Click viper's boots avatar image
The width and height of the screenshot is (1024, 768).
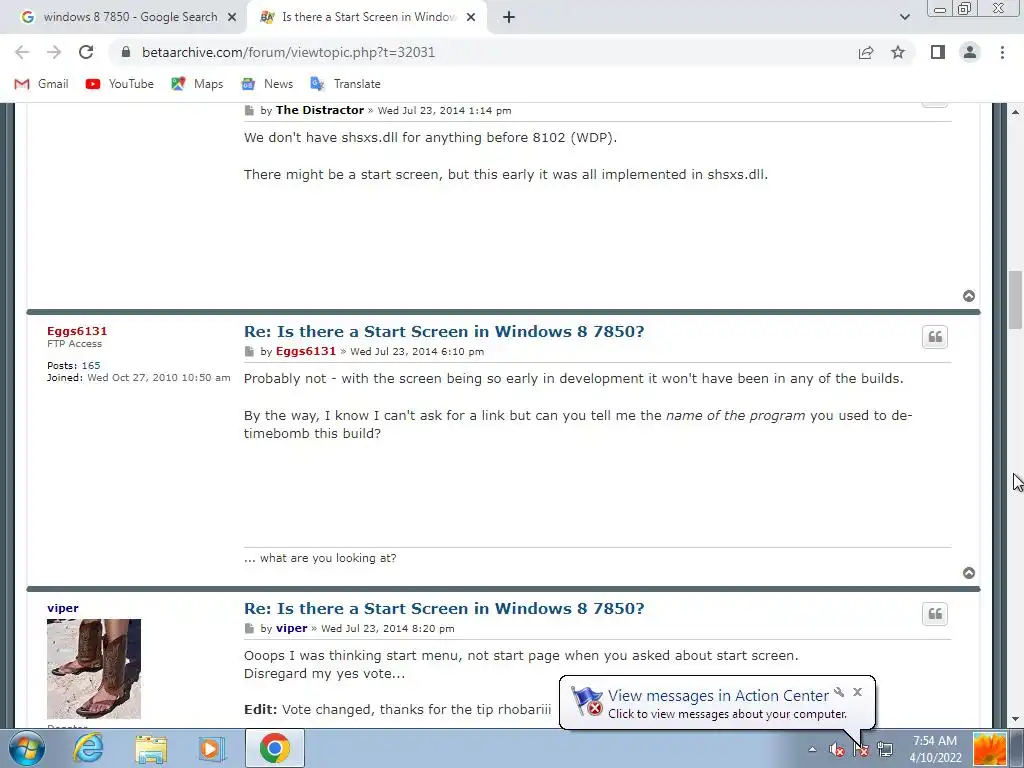(94, 669)
